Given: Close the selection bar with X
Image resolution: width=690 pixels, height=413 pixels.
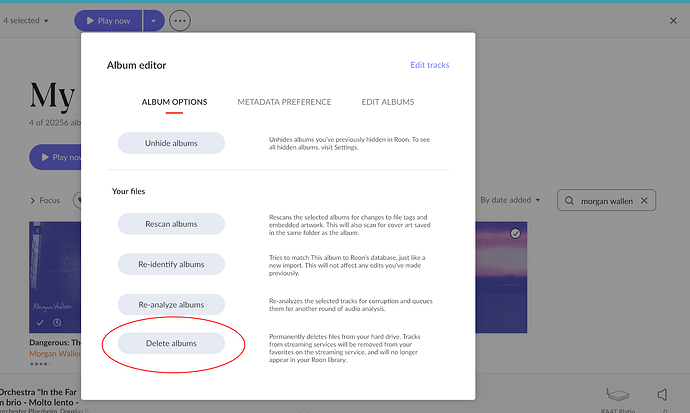Looking at the screenshot, I should (672, 20).
